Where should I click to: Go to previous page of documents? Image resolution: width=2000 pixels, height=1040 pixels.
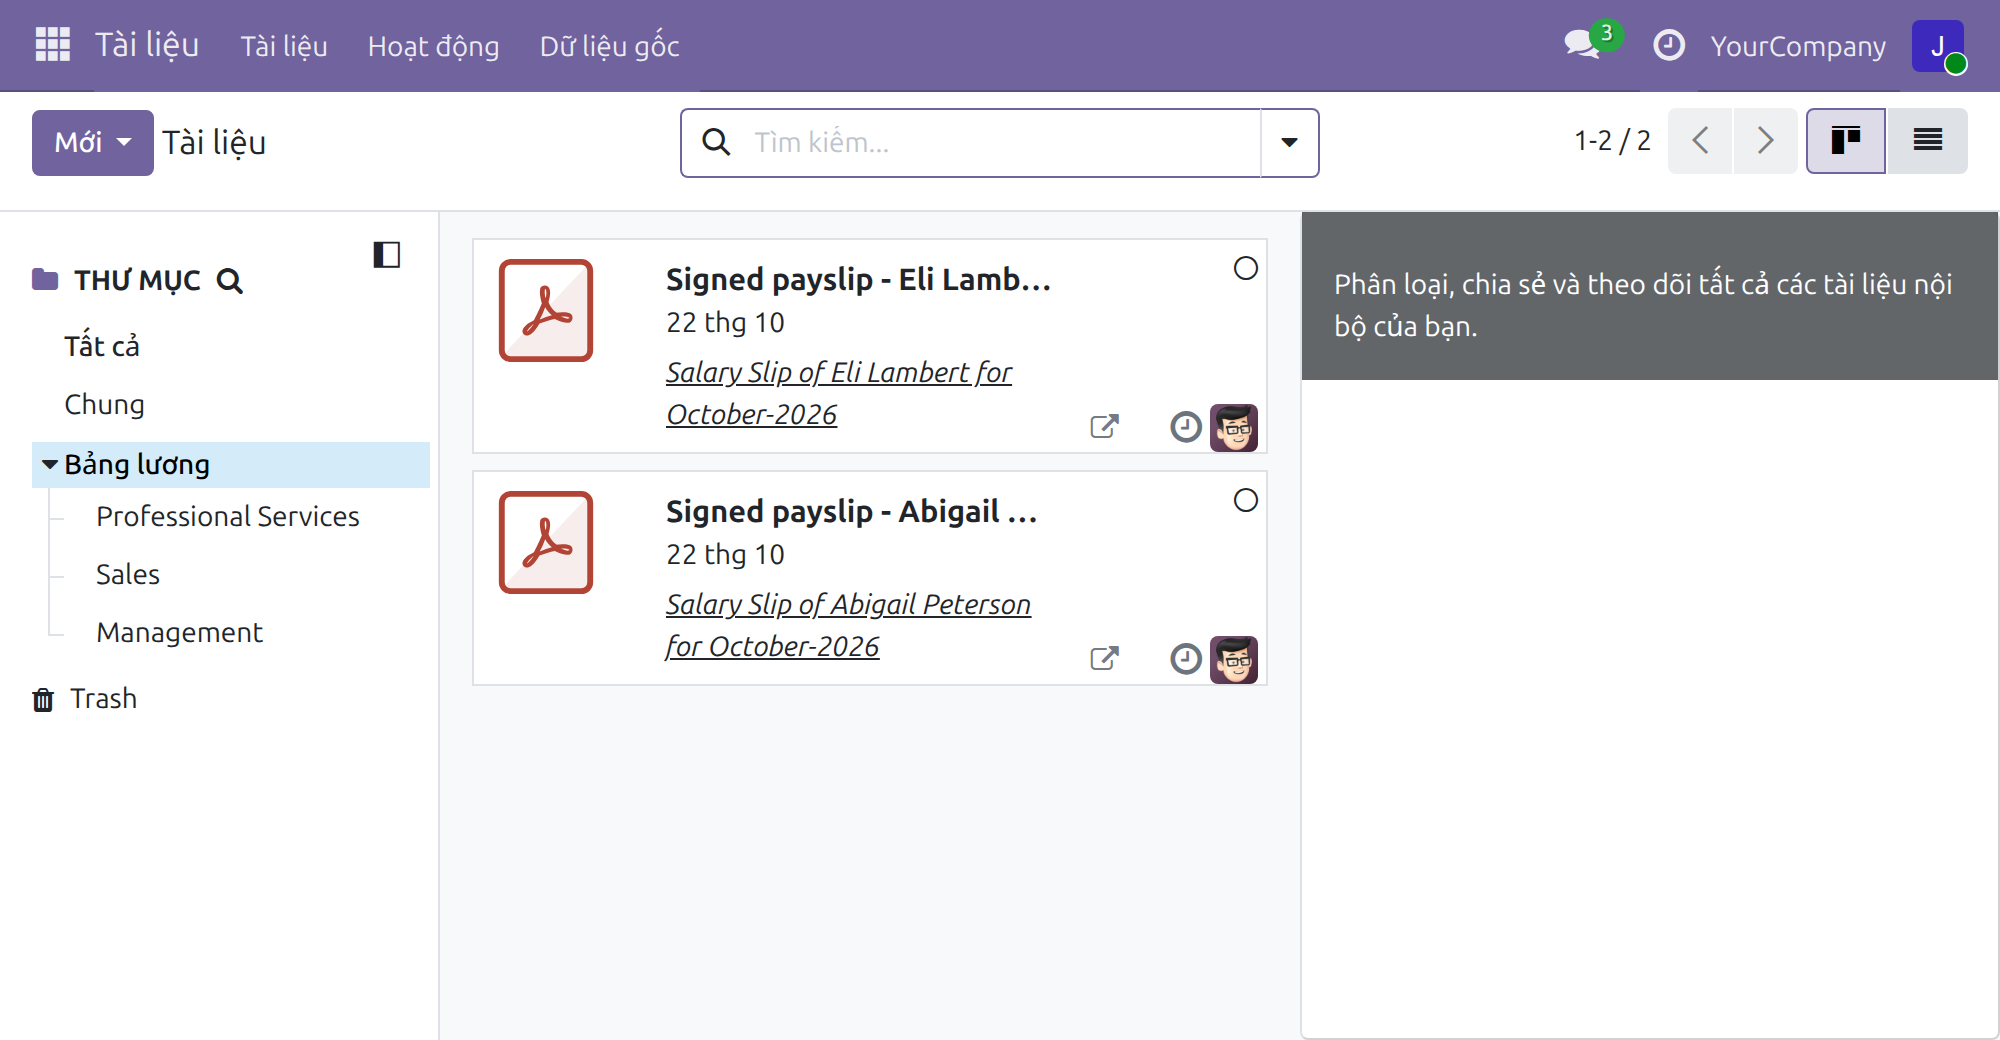pos(1700,141)
